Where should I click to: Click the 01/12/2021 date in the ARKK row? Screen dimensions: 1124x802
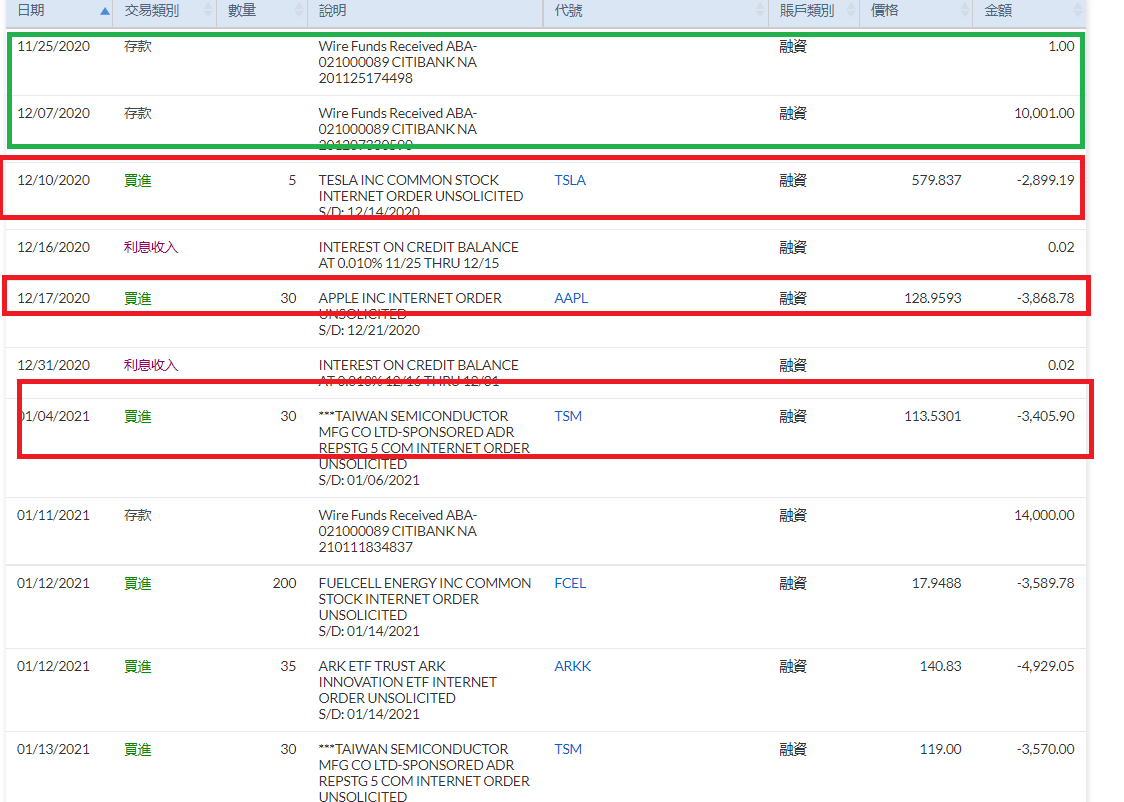54,667
